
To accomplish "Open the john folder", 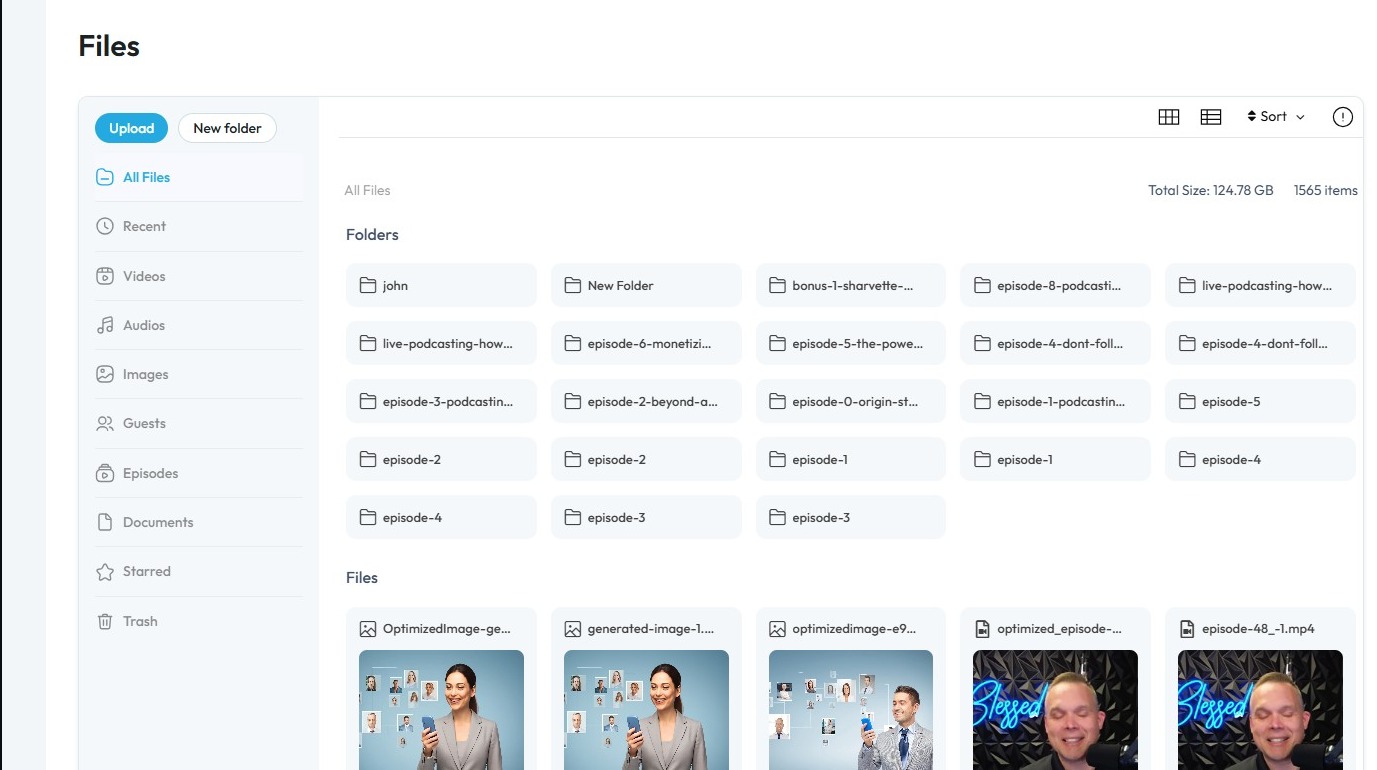I will [441, 285].
